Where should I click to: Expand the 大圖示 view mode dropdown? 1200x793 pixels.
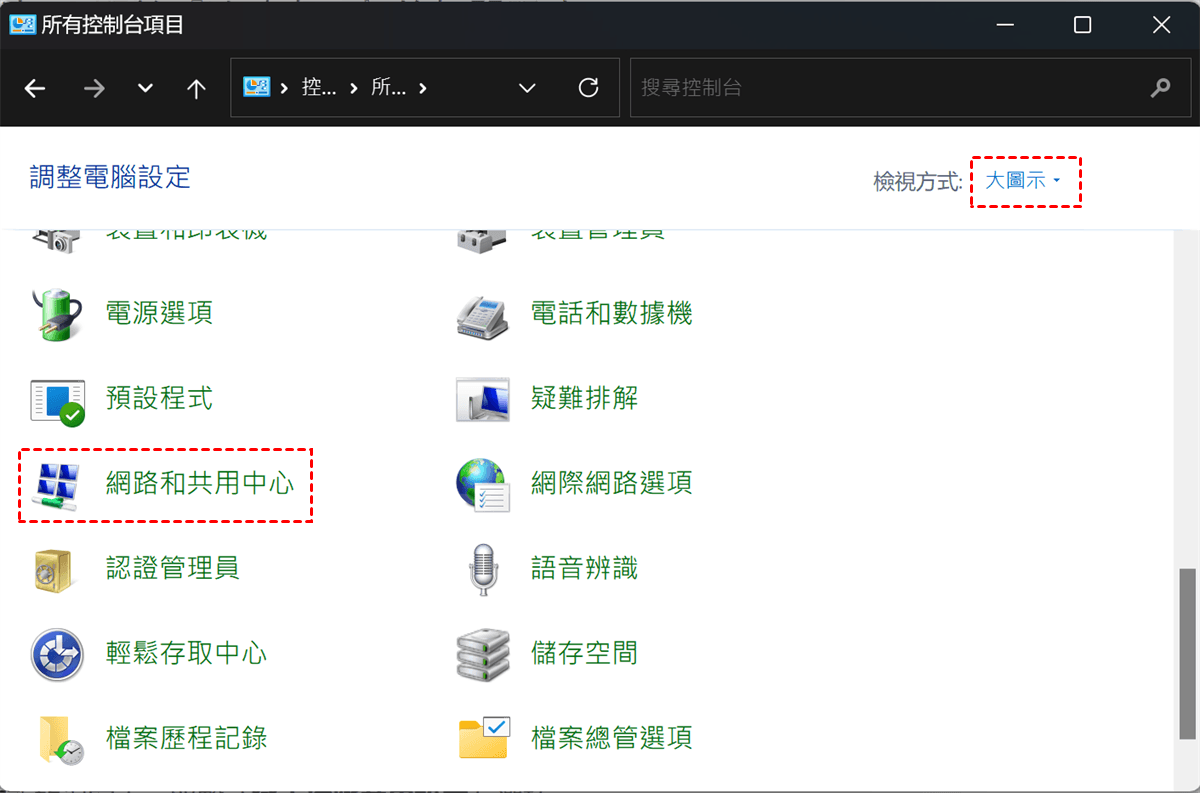[x=1024, y=181]
